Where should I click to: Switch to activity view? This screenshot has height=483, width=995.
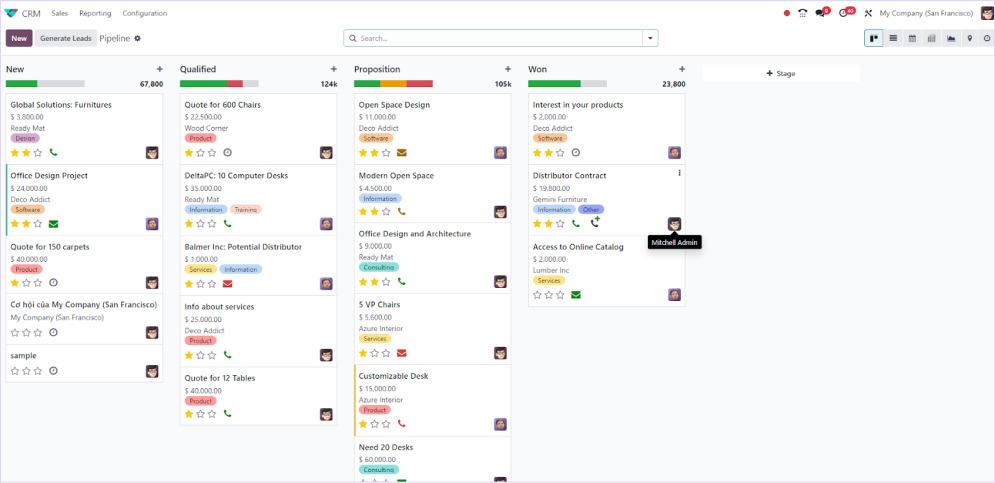click(x=987, y=38)
